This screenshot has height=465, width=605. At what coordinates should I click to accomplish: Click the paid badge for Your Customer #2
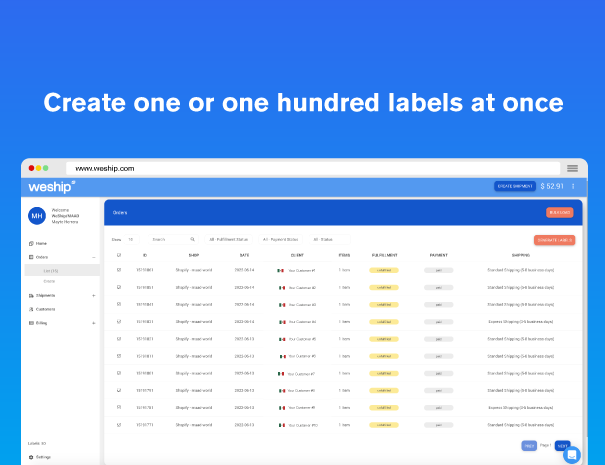tap(439, 287)
